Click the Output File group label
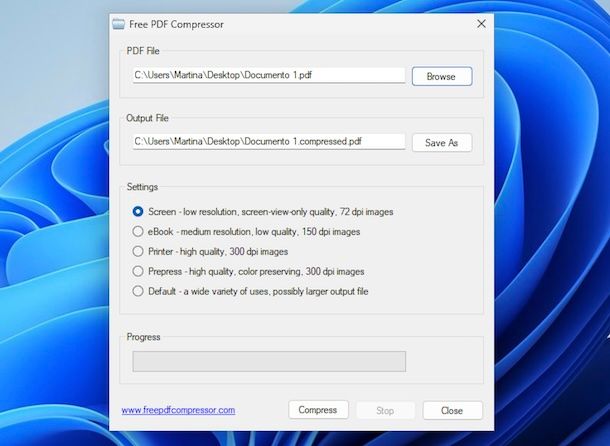Image resolution: width=610 pixels, height=446 pixels. coord(147,118)
